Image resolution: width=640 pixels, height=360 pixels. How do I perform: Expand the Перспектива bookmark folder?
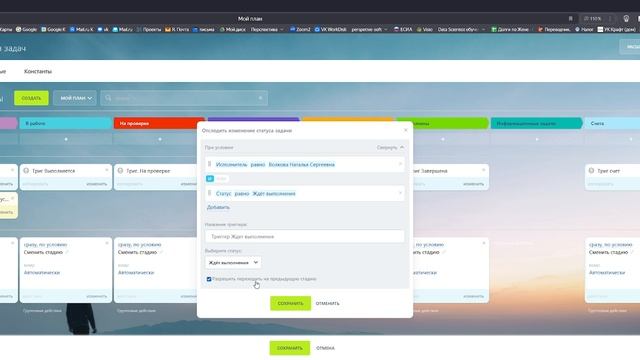pos(267,29)
